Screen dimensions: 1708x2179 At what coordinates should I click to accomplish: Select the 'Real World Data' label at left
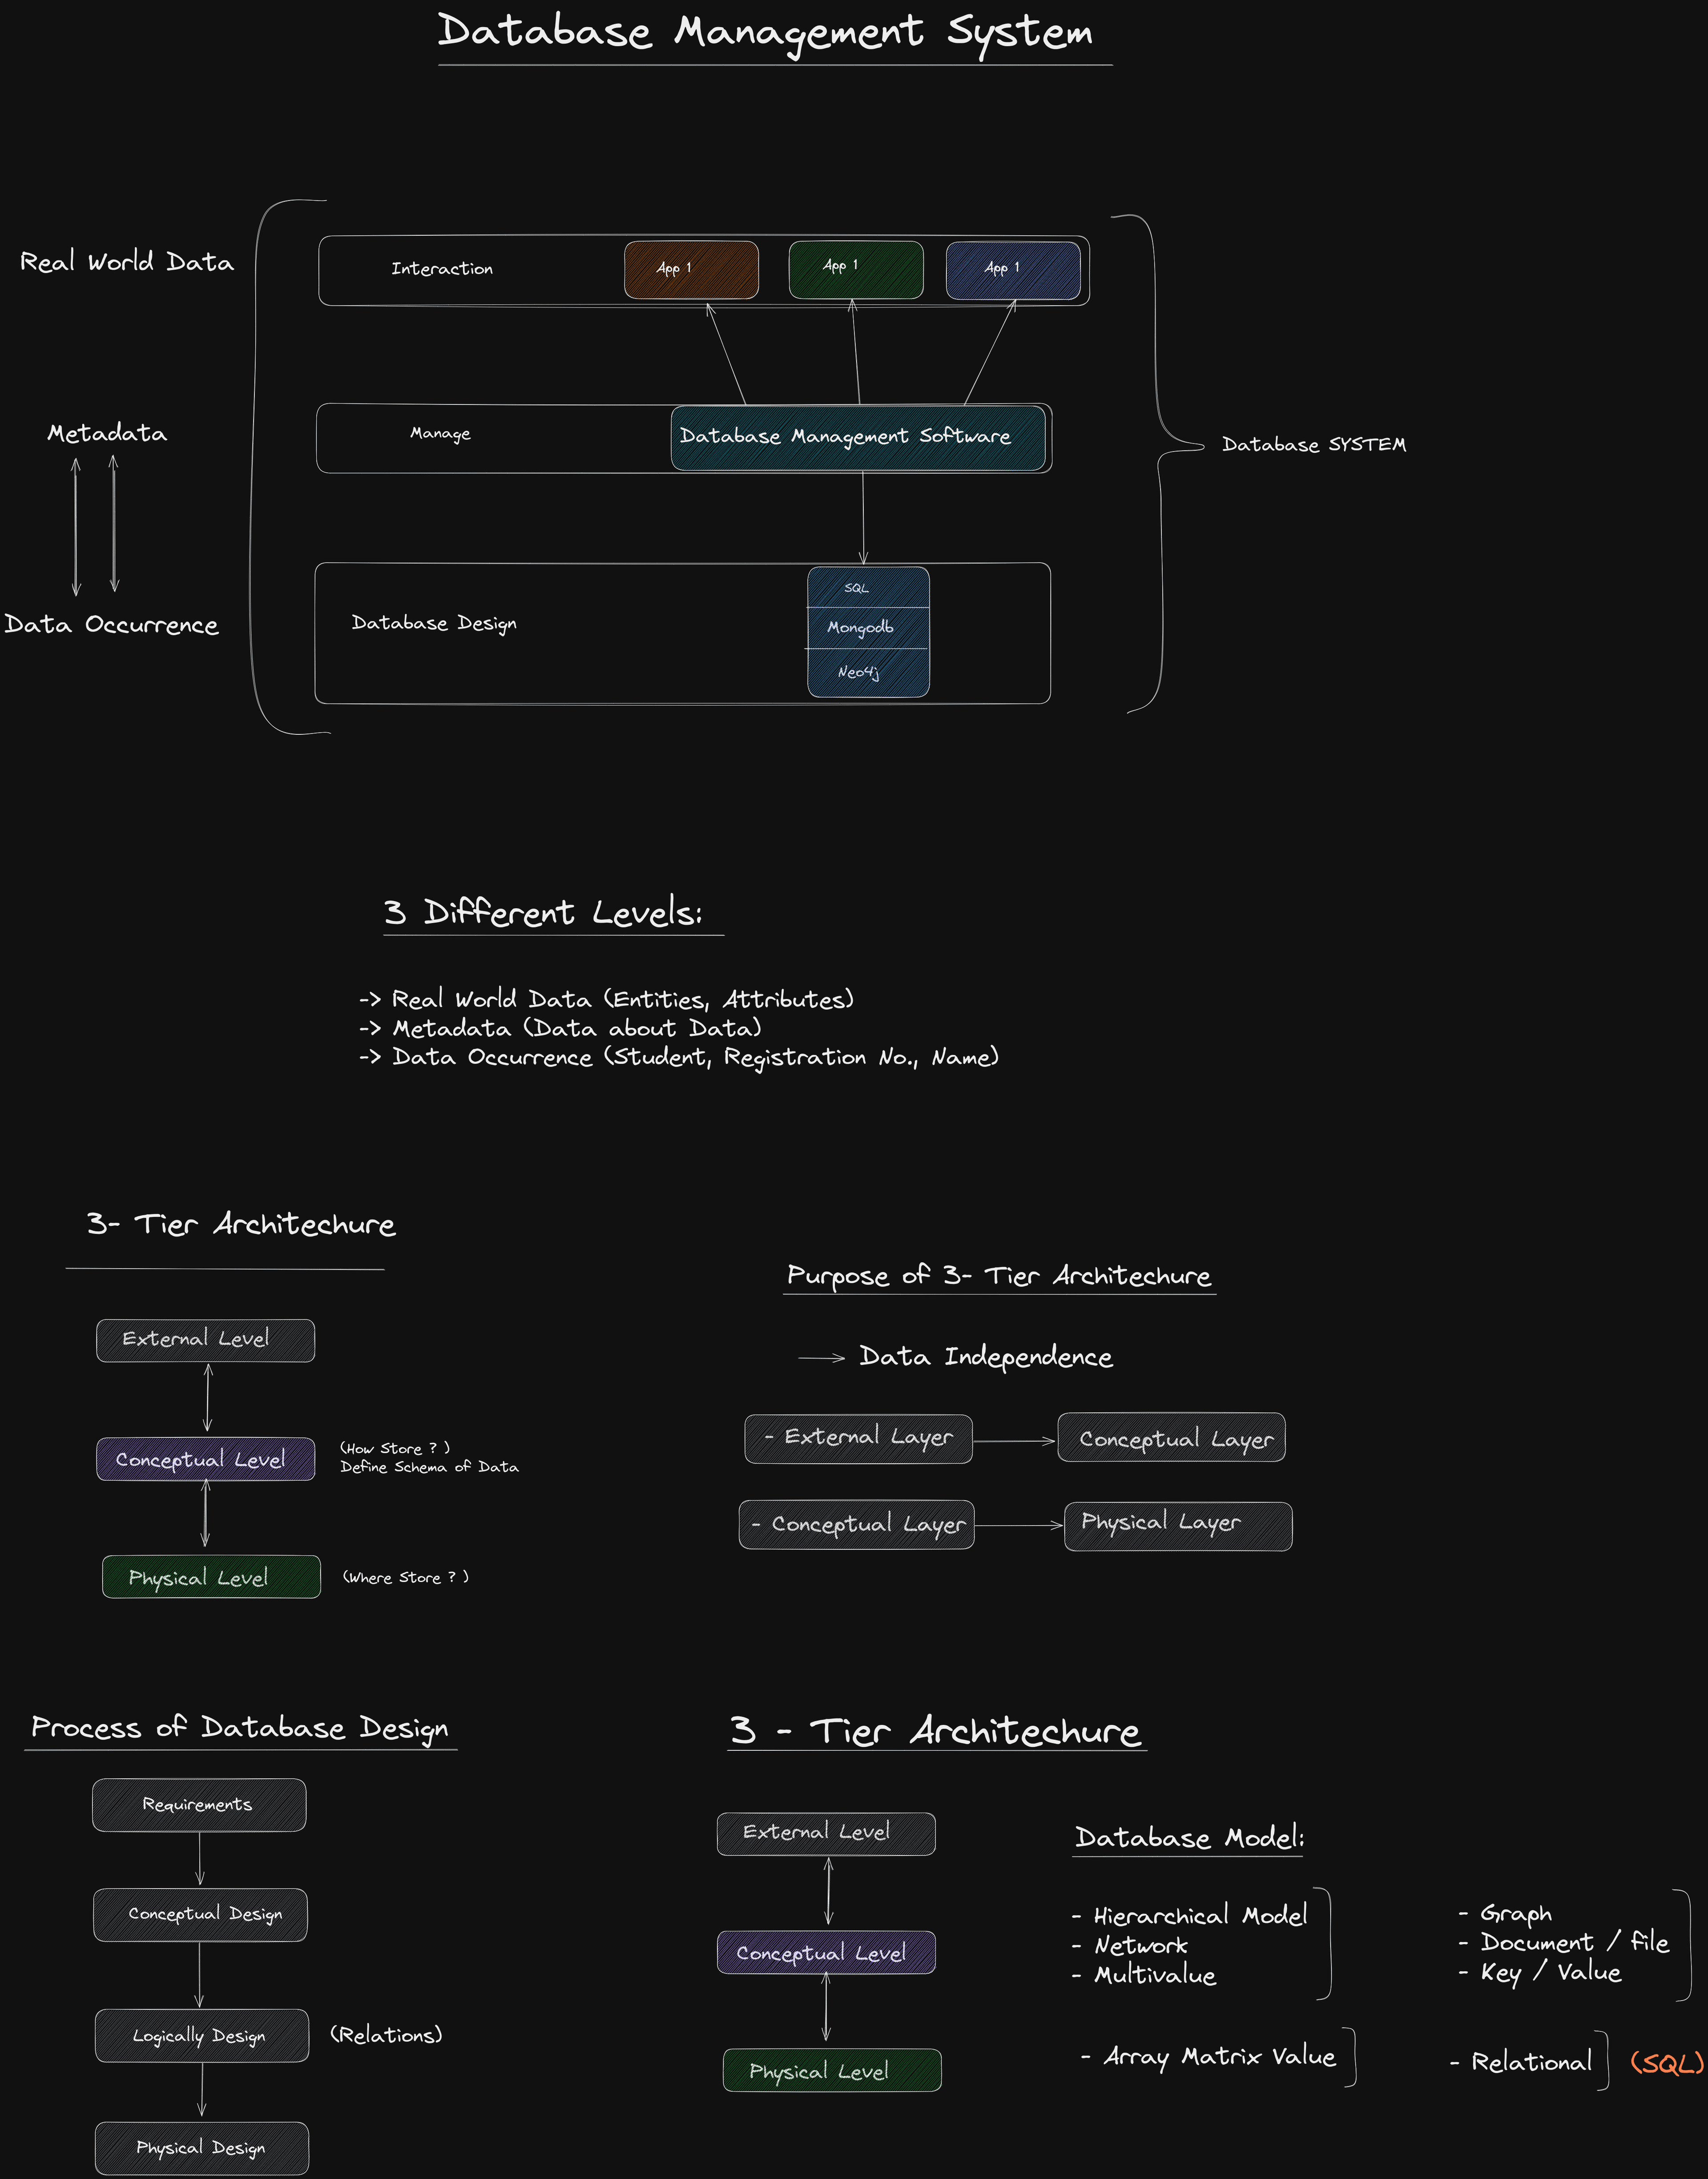[127, 262]
